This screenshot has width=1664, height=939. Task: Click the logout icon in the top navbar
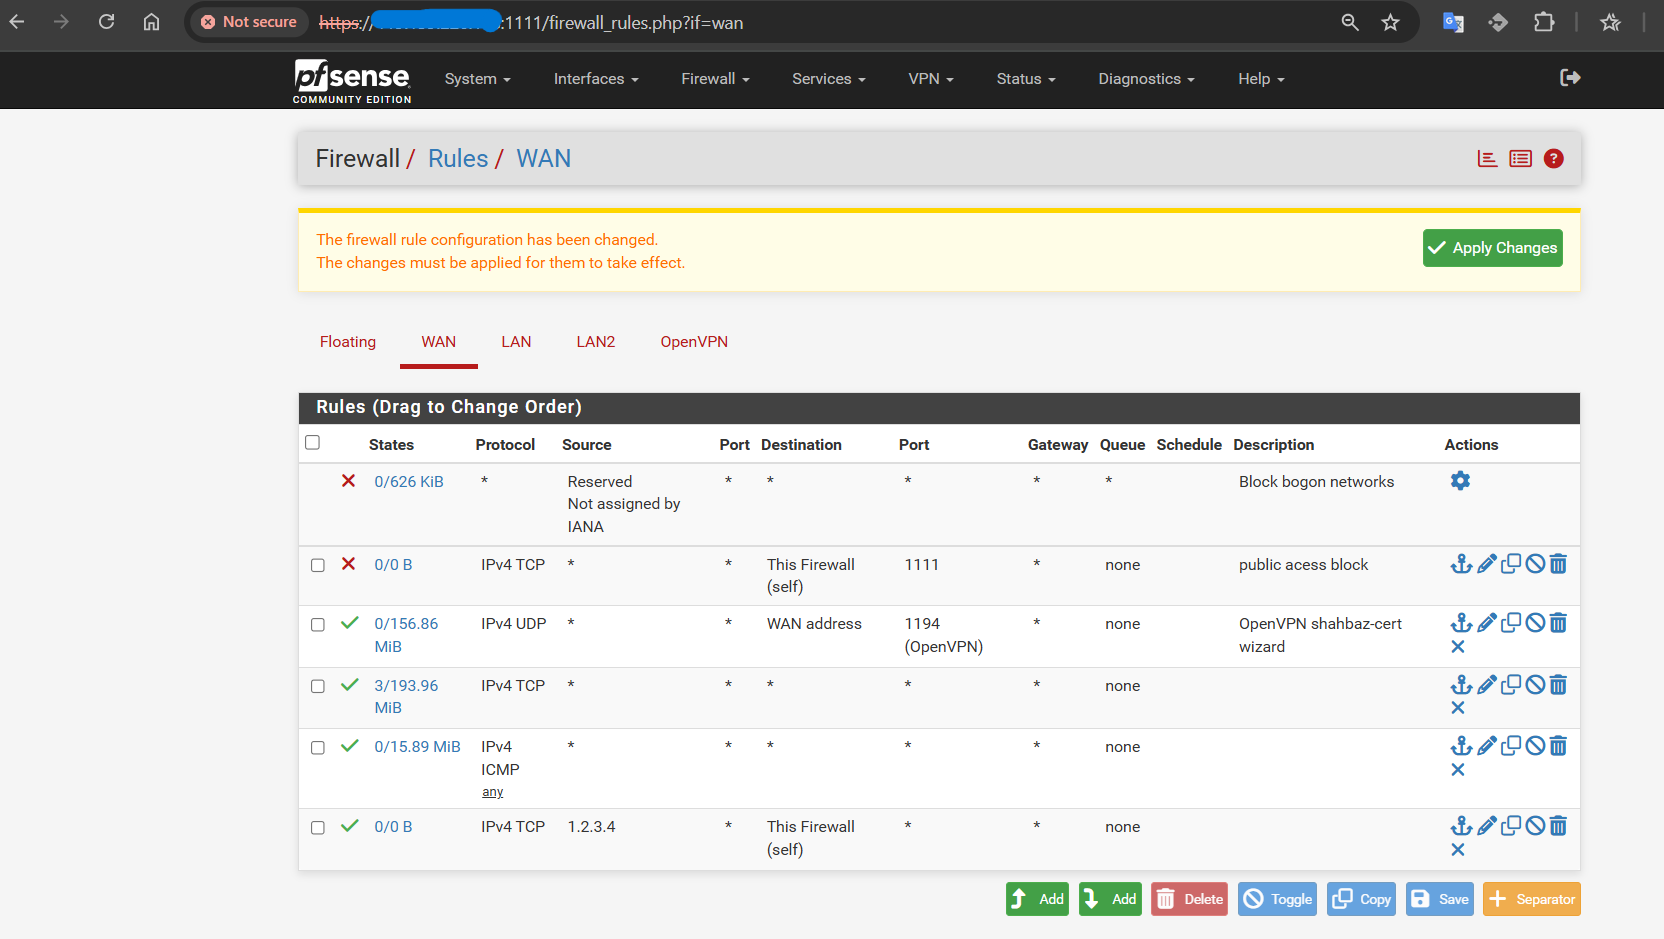pos(1570,78)
